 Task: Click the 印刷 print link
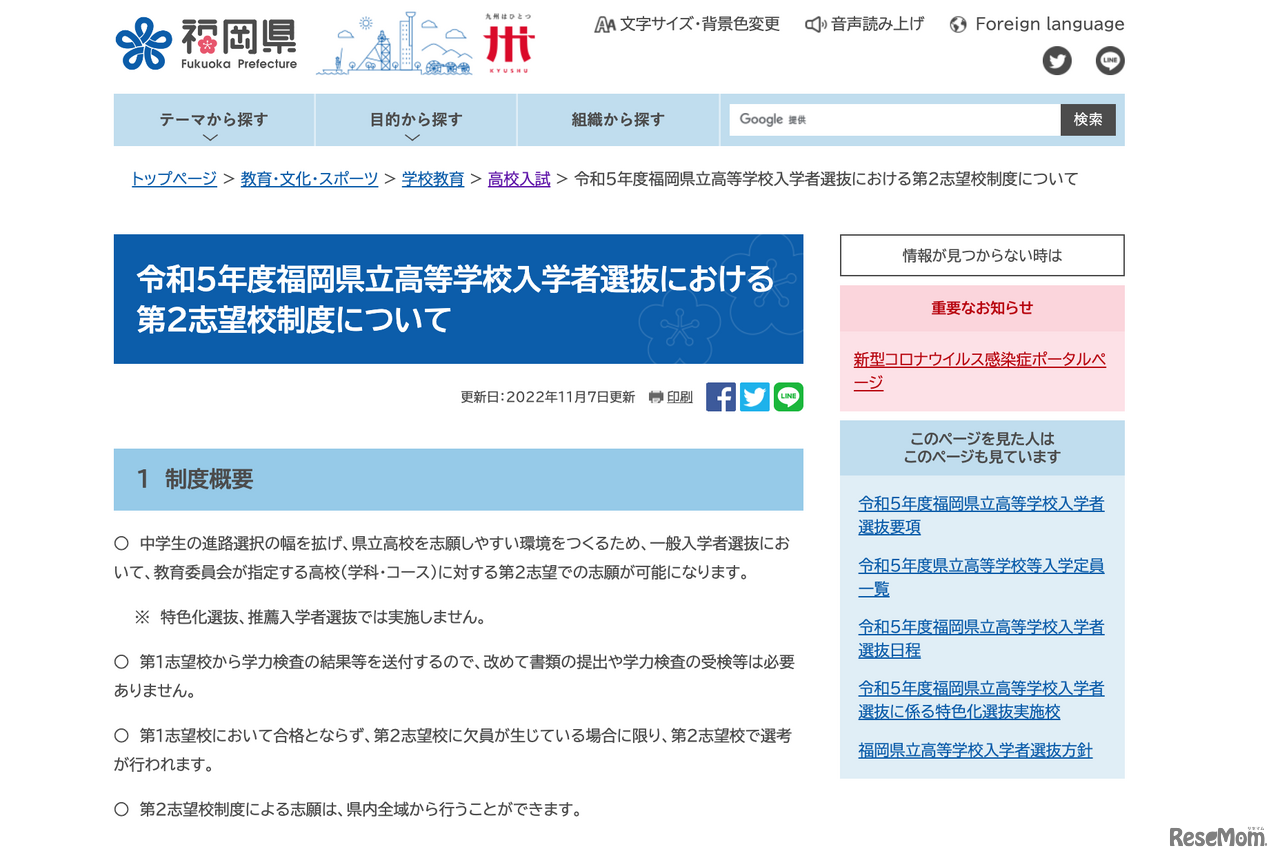pyautogui.click(x=680, y=397)
